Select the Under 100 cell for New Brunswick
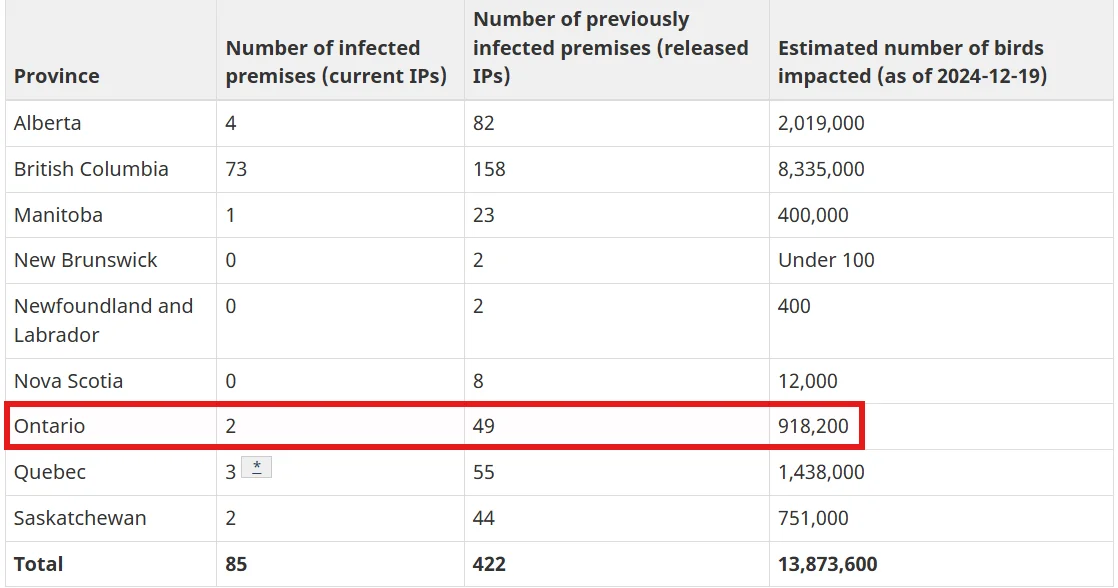This screenshot has height=588, width=1118. (x=826, y=260)
